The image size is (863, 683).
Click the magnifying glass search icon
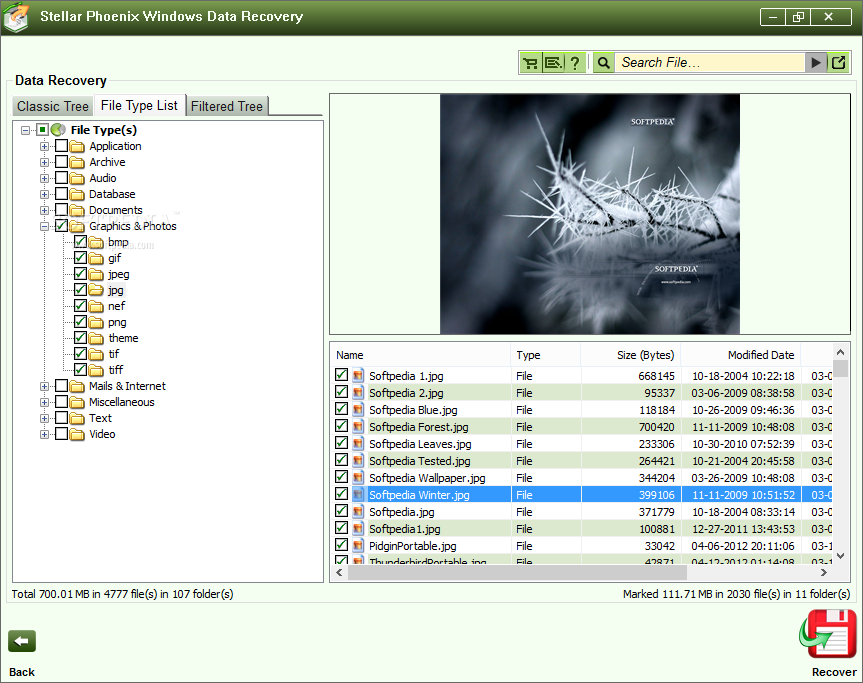[x=603, y=63]
